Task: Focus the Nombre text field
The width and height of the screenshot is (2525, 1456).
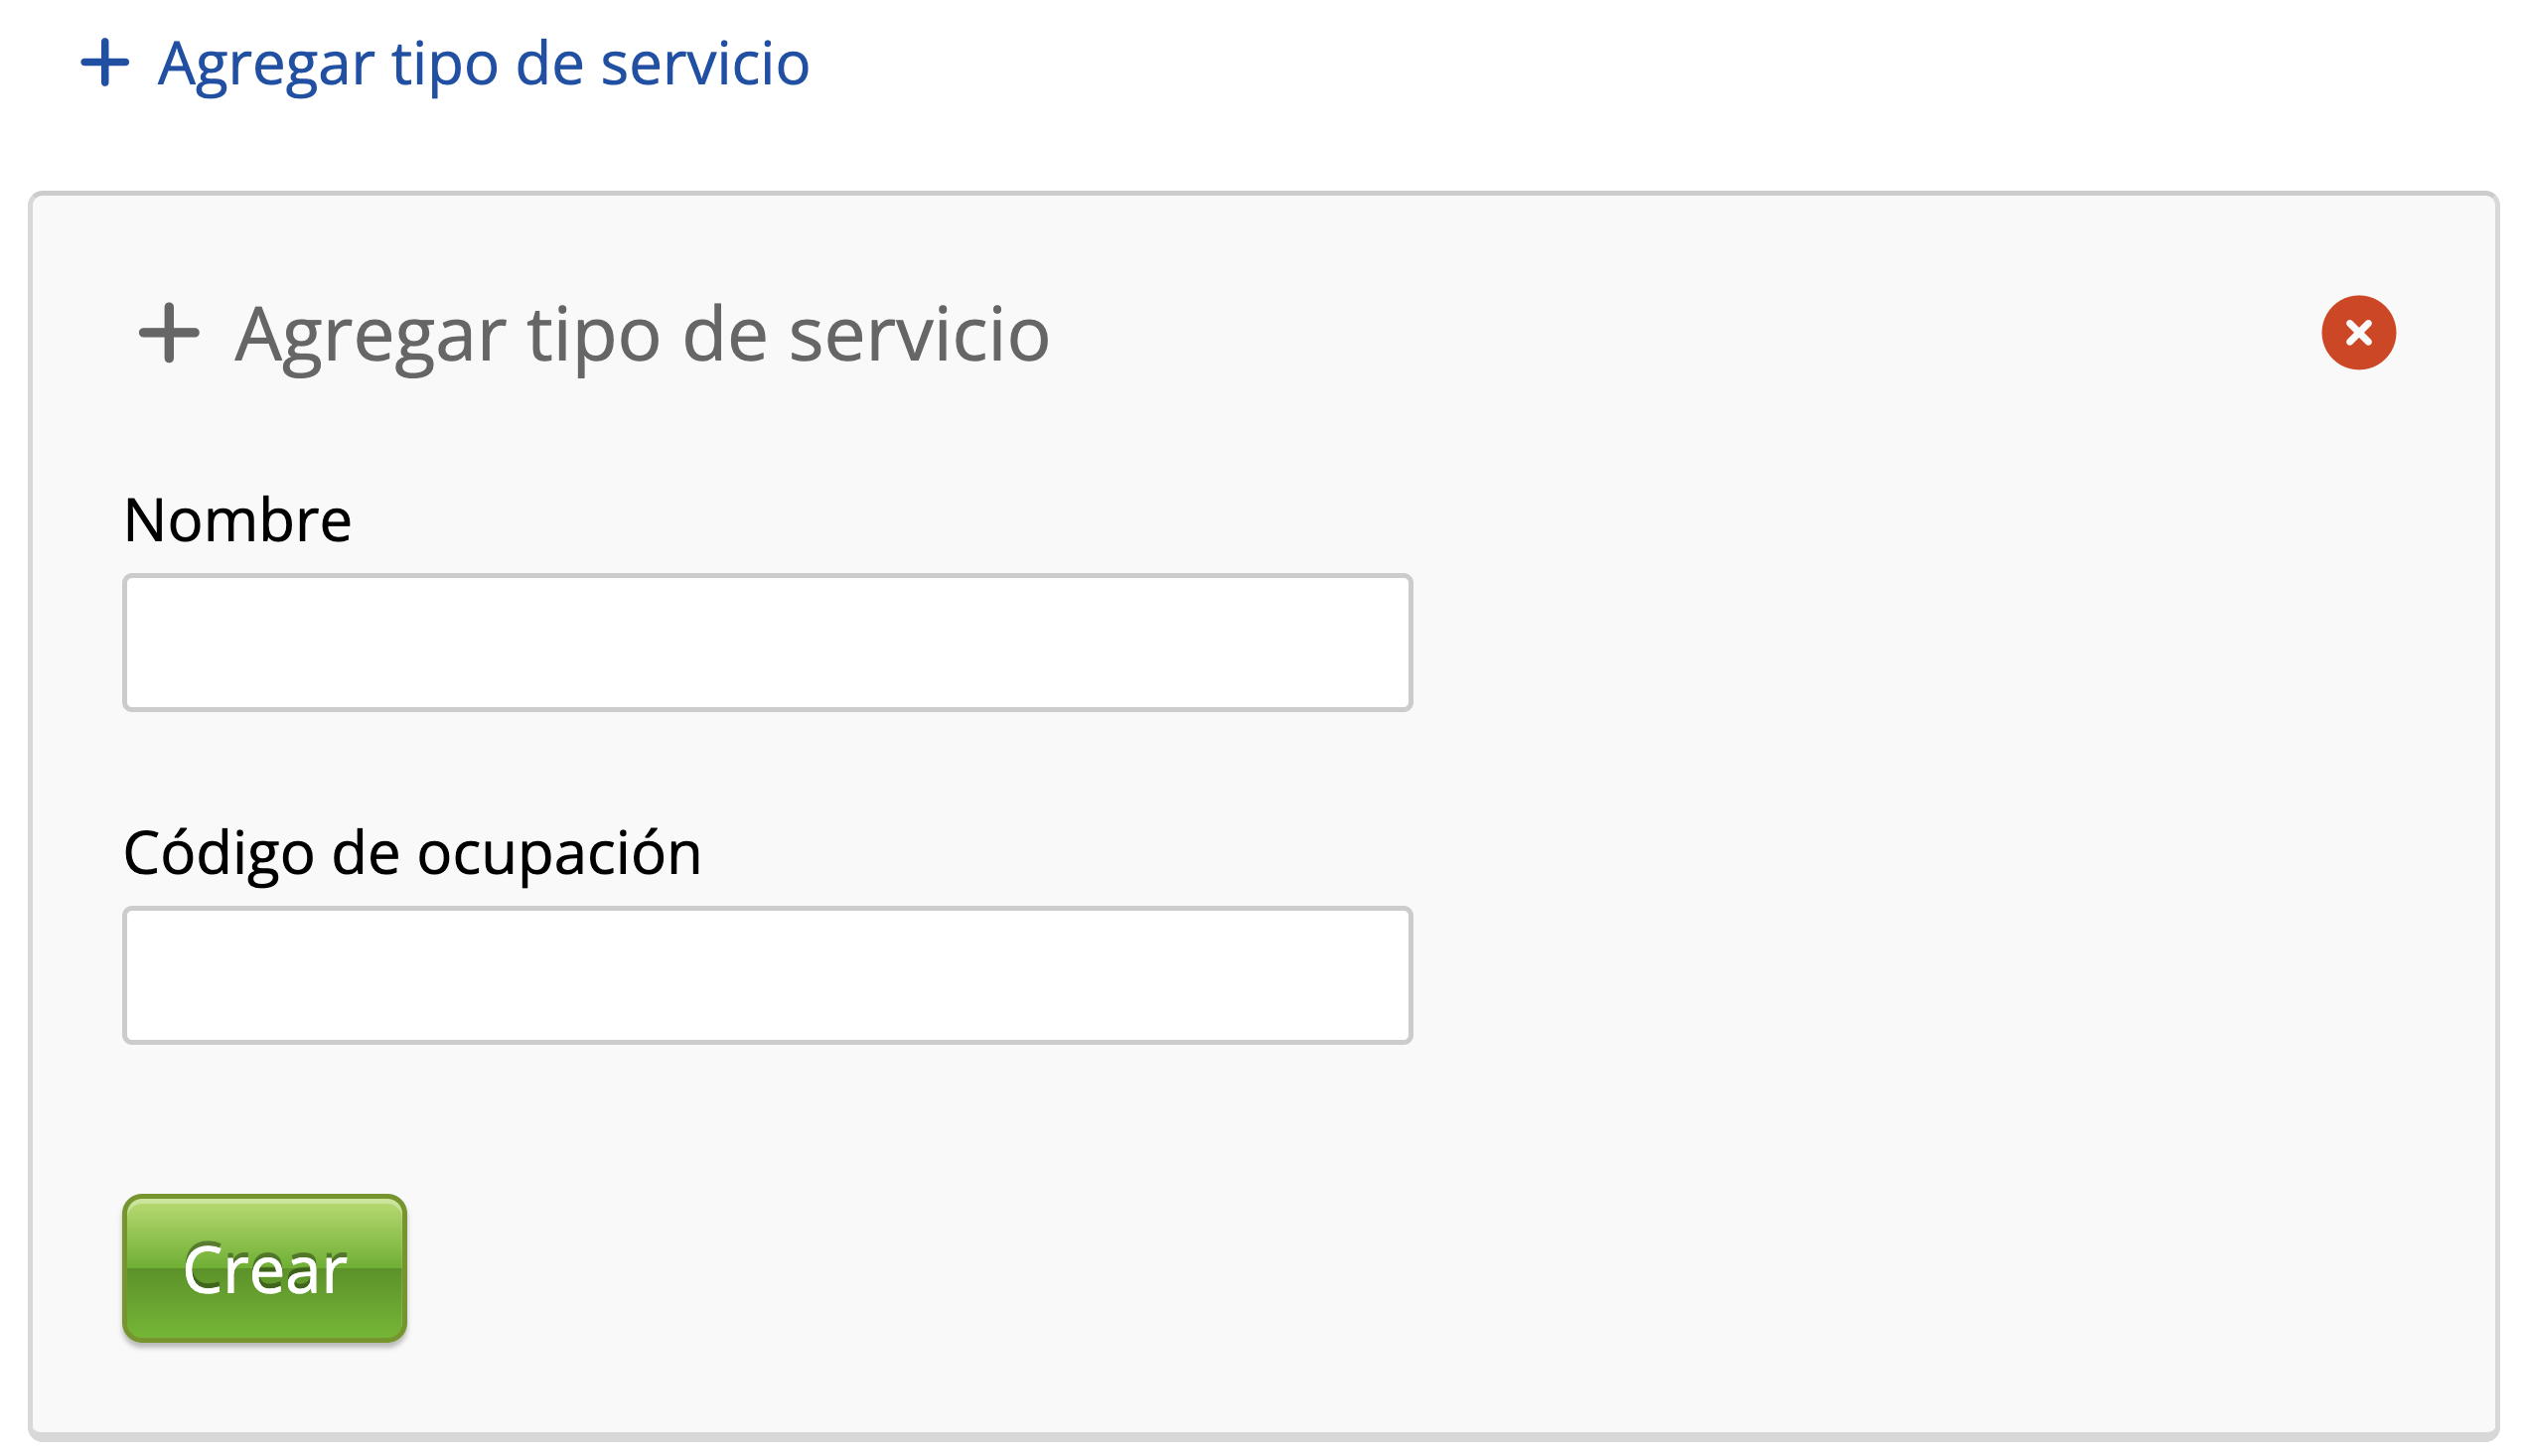Action: [767, 642]
